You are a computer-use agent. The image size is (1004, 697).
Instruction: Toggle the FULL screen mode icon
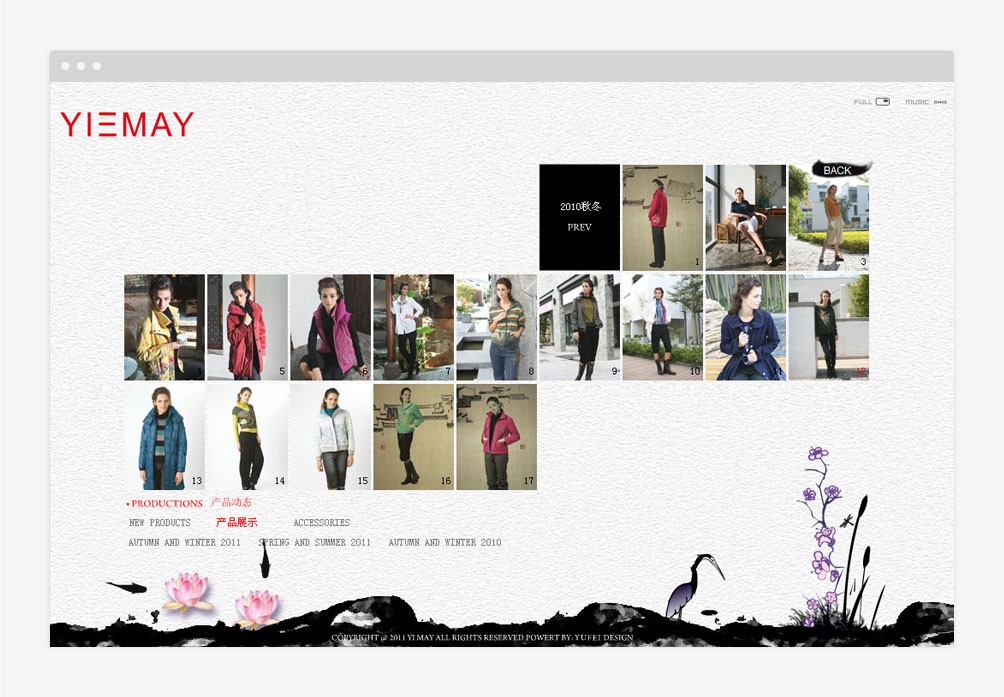point(882,102)
